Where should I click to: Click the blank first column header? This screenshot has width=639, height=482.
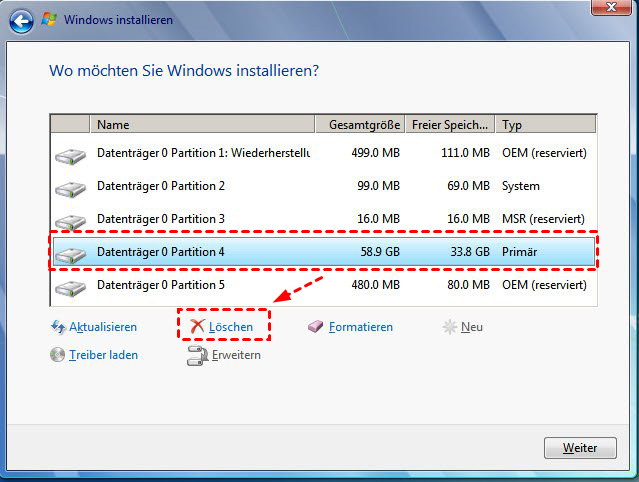click(70, 124)
